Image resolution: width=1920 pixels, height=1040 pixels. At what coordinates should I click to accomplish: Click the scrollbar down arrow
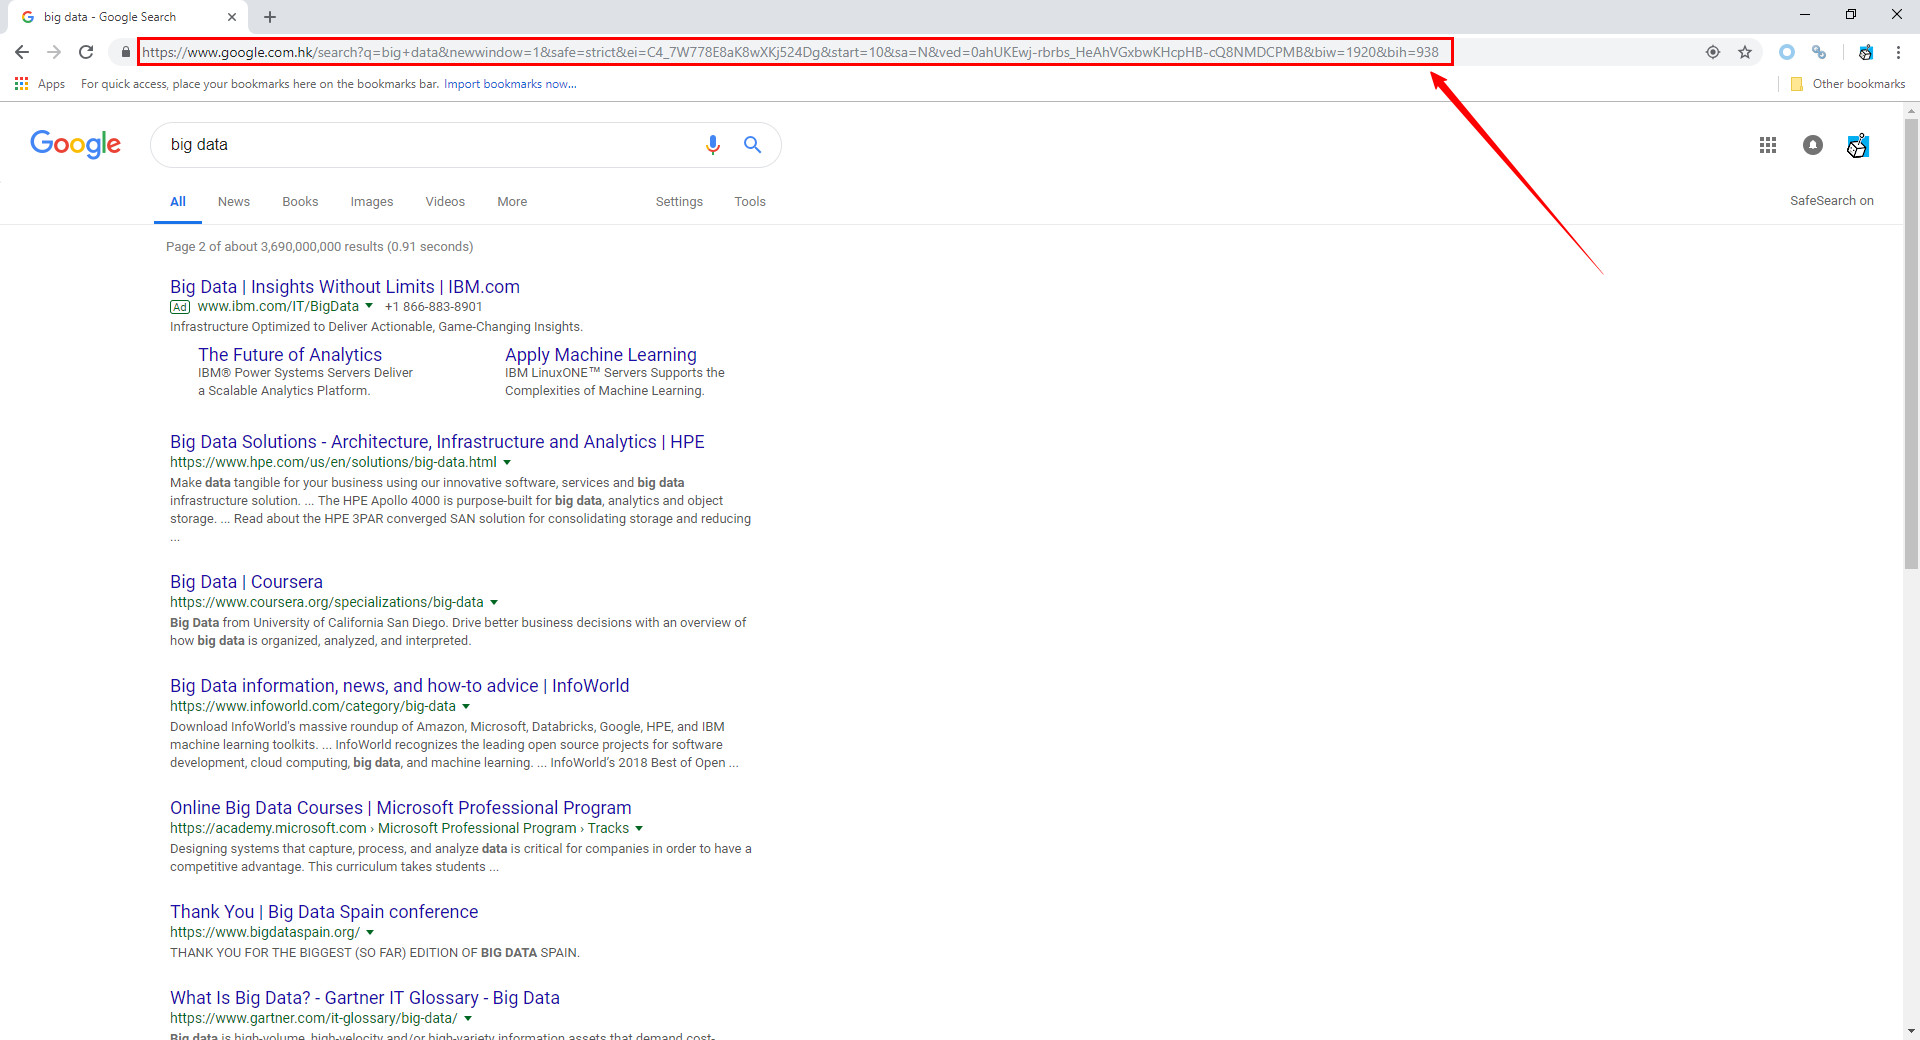(1911, 1031)
